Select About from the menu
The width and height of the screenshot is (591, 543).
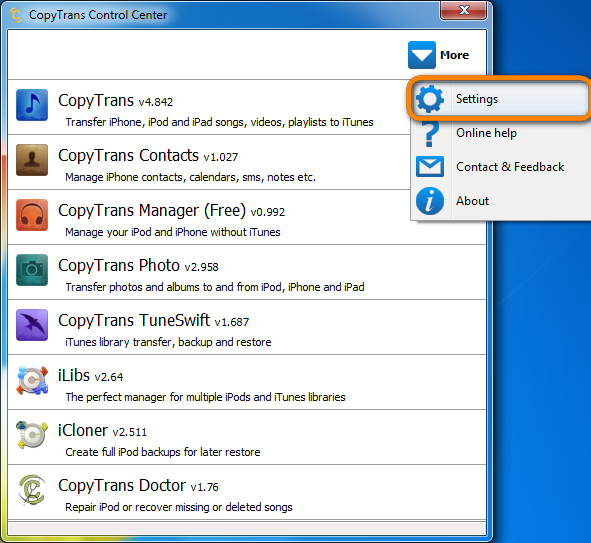500,201
